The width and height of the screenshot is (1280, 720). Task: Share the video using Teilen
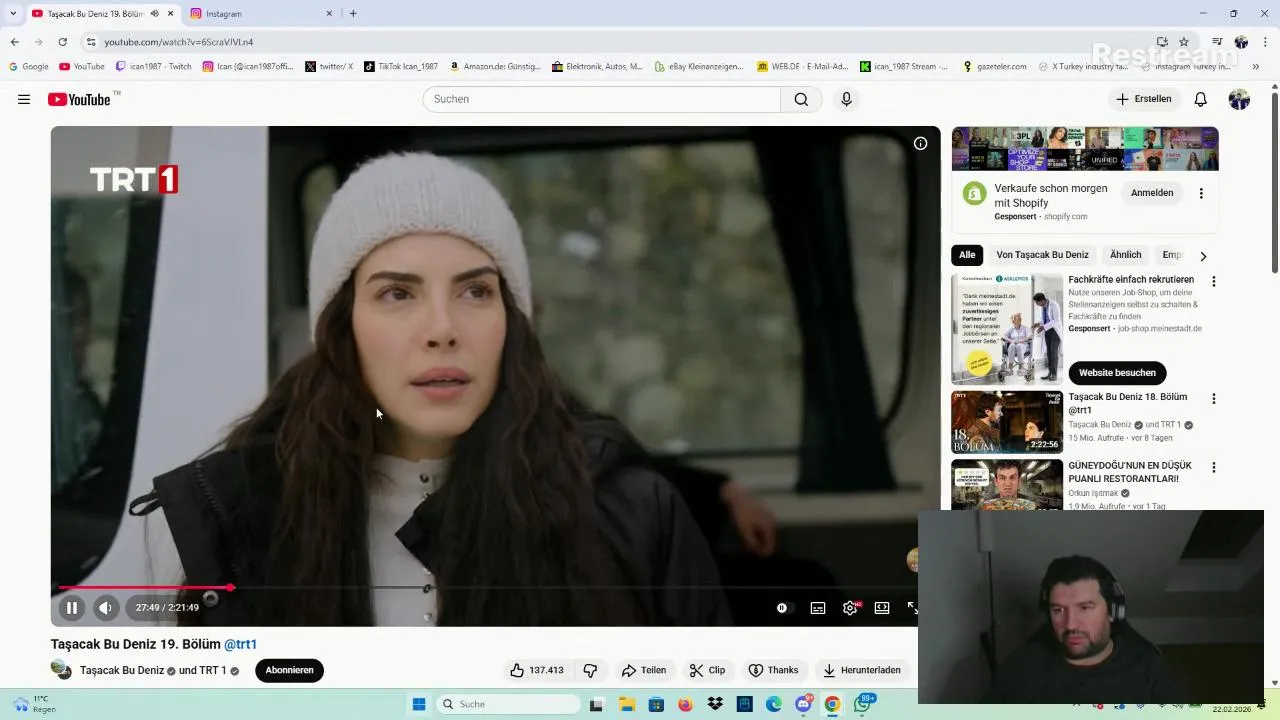643,670
